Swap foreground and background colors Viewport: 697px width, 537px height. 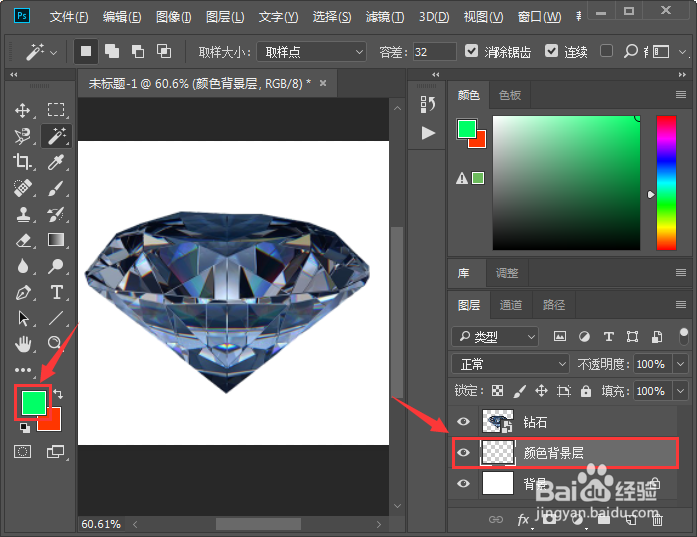(58, 393)
